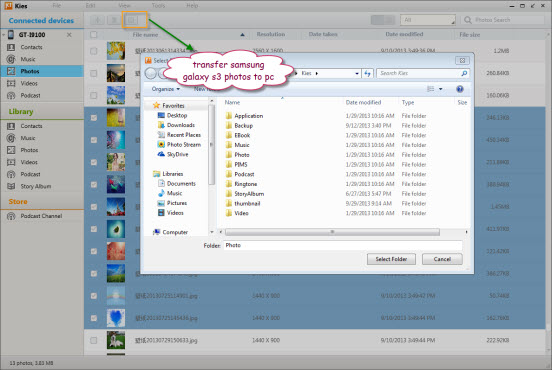
Task: Click the horizontal scrollbar in folder dialog
Action: (332, 232)
